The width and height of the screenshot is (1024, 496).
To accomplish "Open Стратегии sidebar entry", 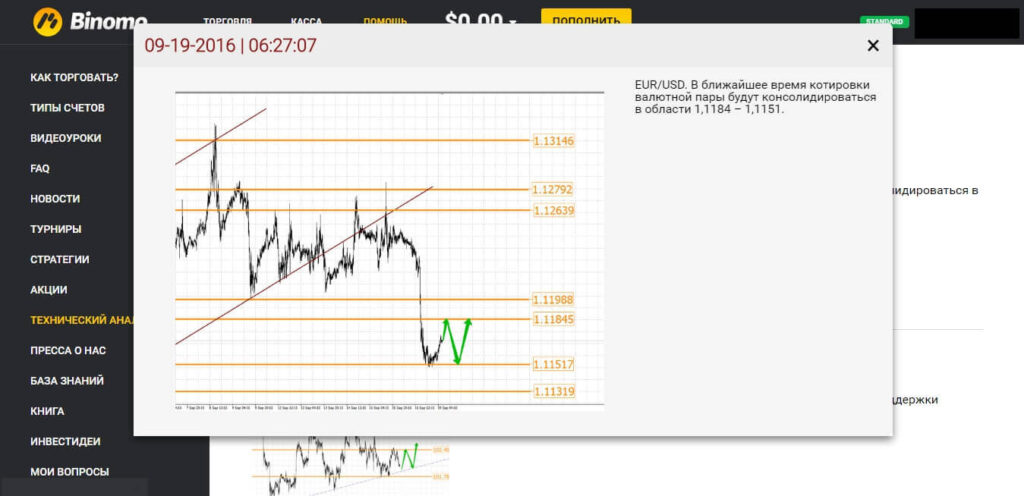I will [60, 259].
